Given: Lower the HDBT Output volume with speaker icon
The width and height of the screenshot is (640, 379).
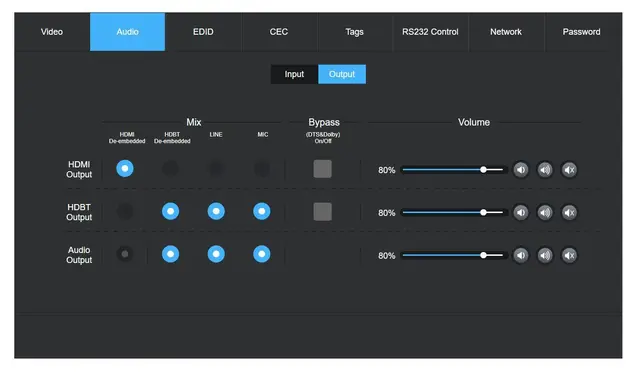Looking at the screenshot, I should click(521, 213).
